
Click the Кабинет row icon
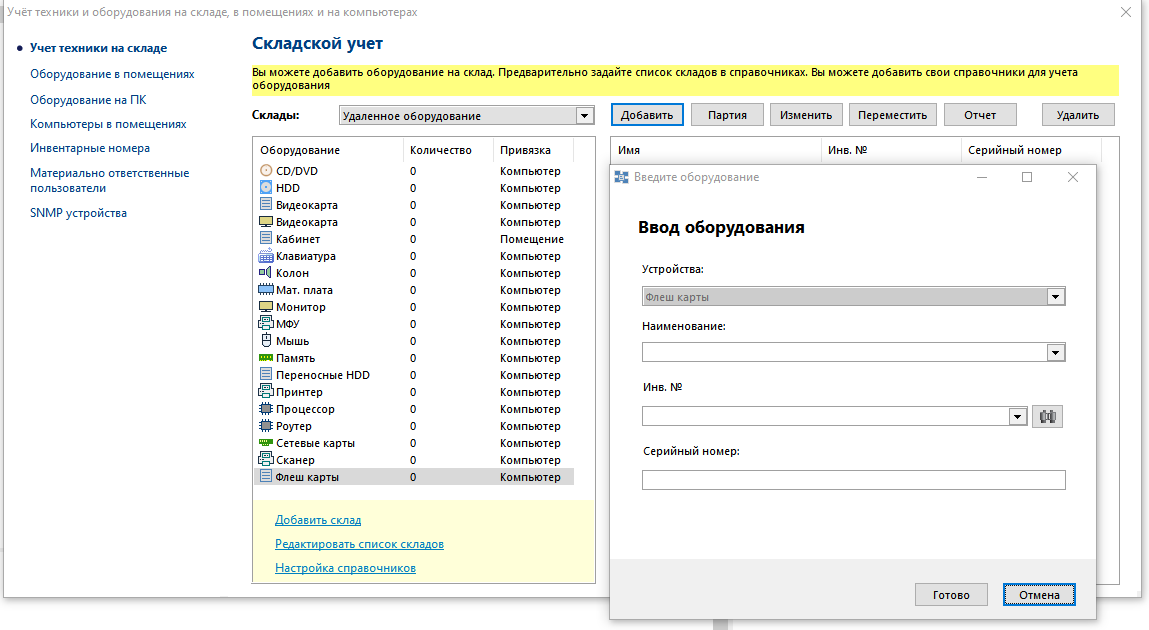point(265,239)
